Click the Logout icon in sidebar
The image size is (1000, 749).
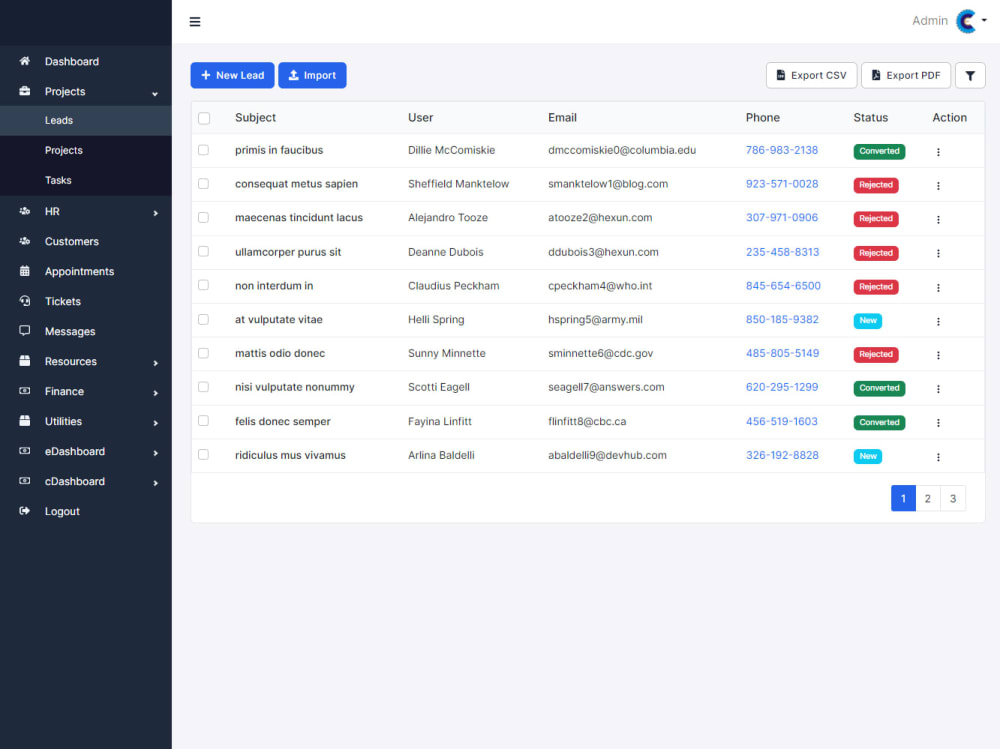24,511
